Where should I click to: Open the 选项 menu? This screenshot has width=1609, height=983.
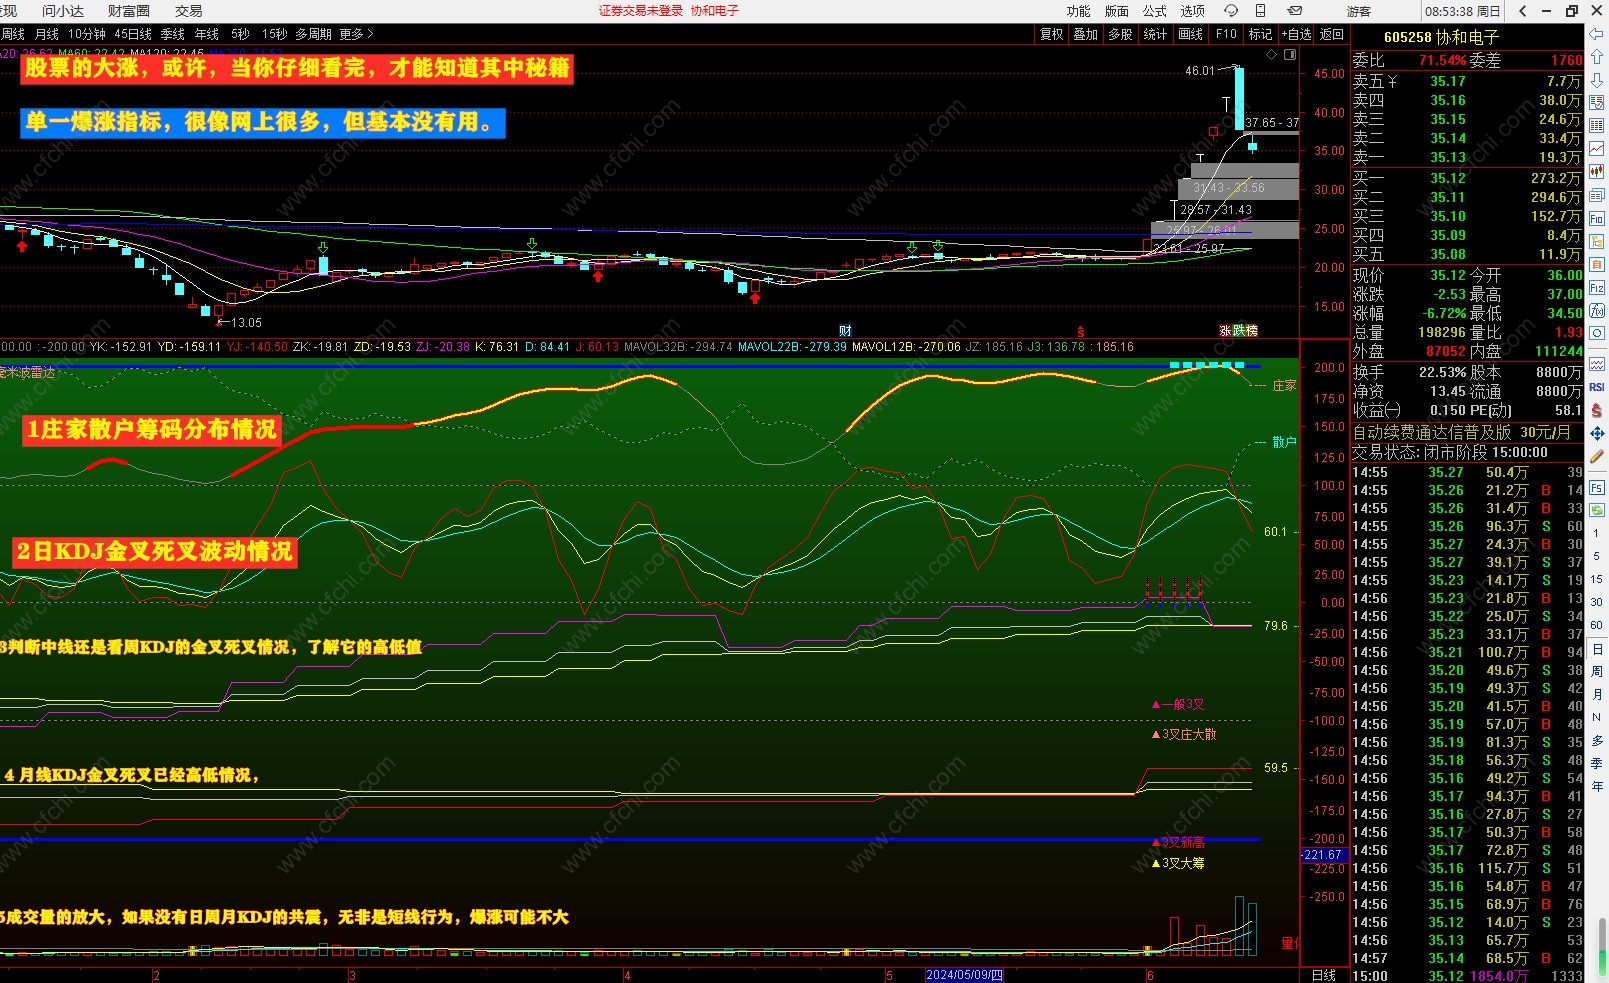pos(1193,11)
